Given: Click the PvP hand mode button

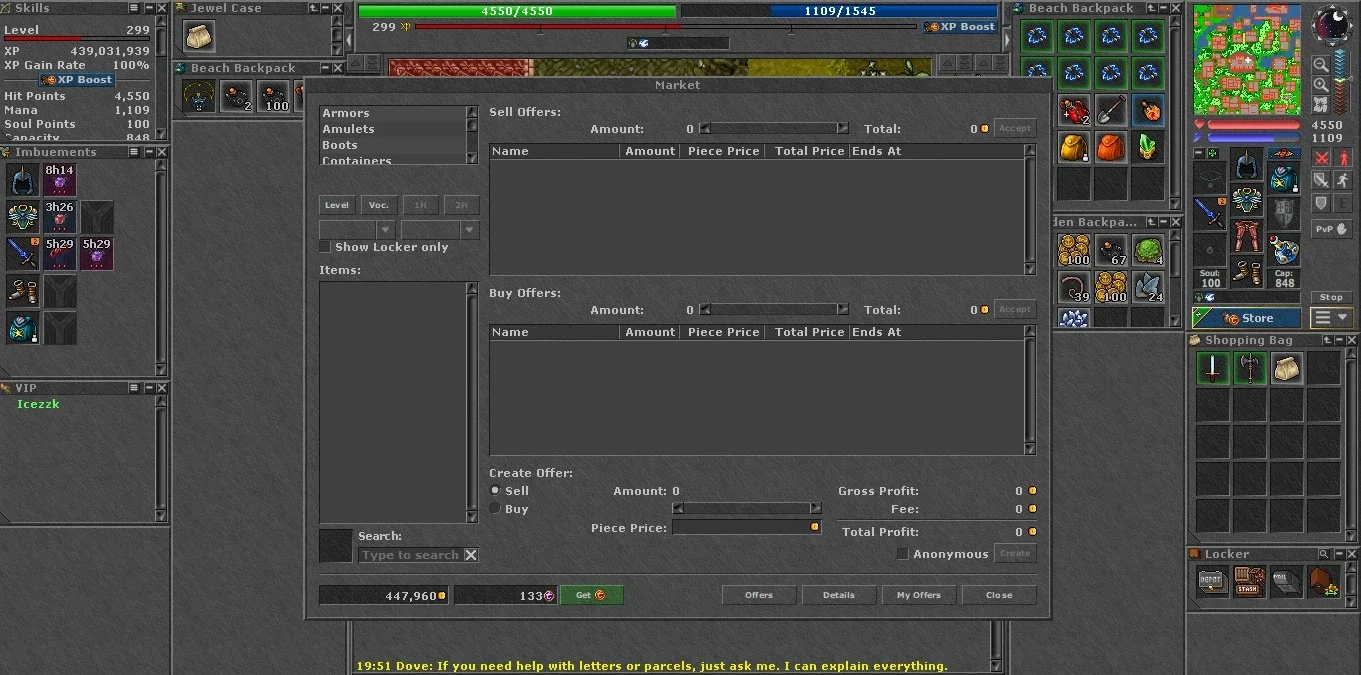Looking at the screenshot, I should click(x=1332, y=229).
